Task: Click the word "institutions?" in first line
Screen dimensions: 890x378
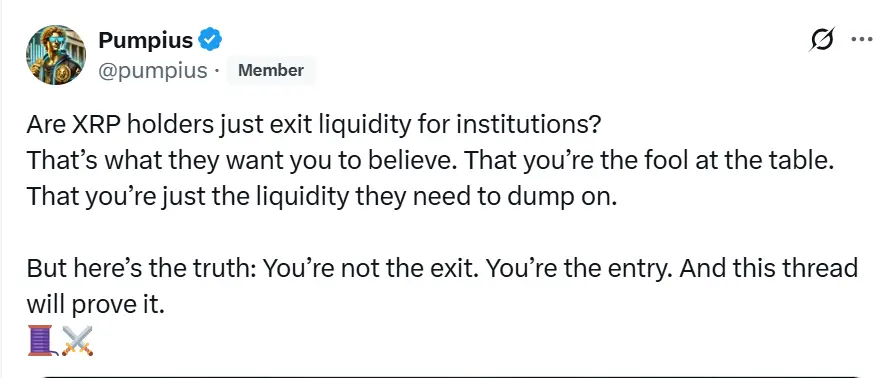Action: 528,124
